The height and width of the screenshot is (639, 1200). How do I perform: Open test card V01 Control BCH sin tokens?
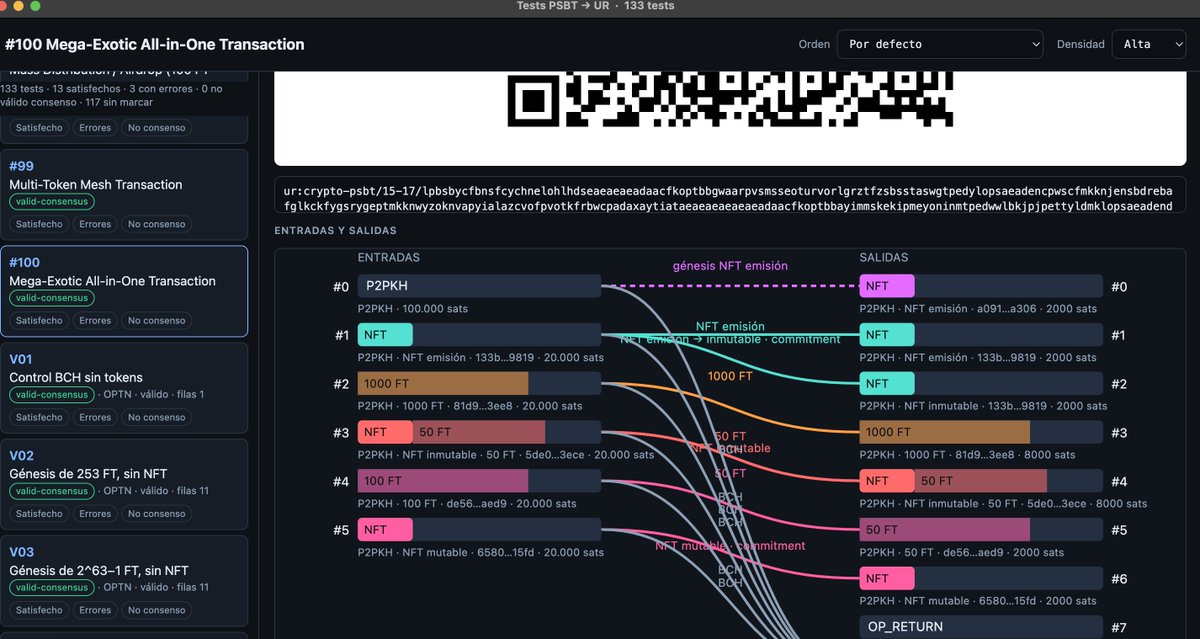[124, 387]
